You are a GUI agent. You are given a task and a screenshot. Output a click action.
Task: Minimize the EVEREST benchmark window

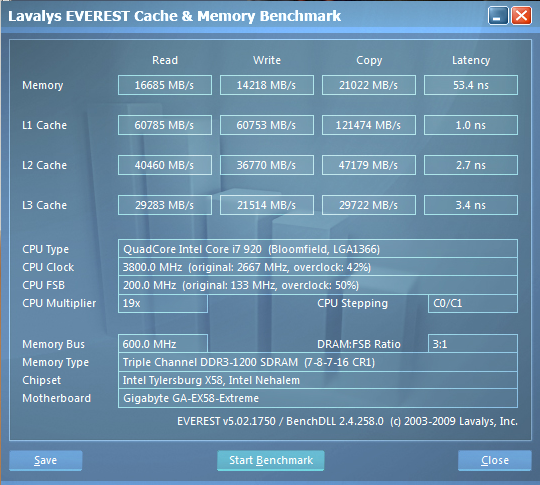tap(498, 16)
